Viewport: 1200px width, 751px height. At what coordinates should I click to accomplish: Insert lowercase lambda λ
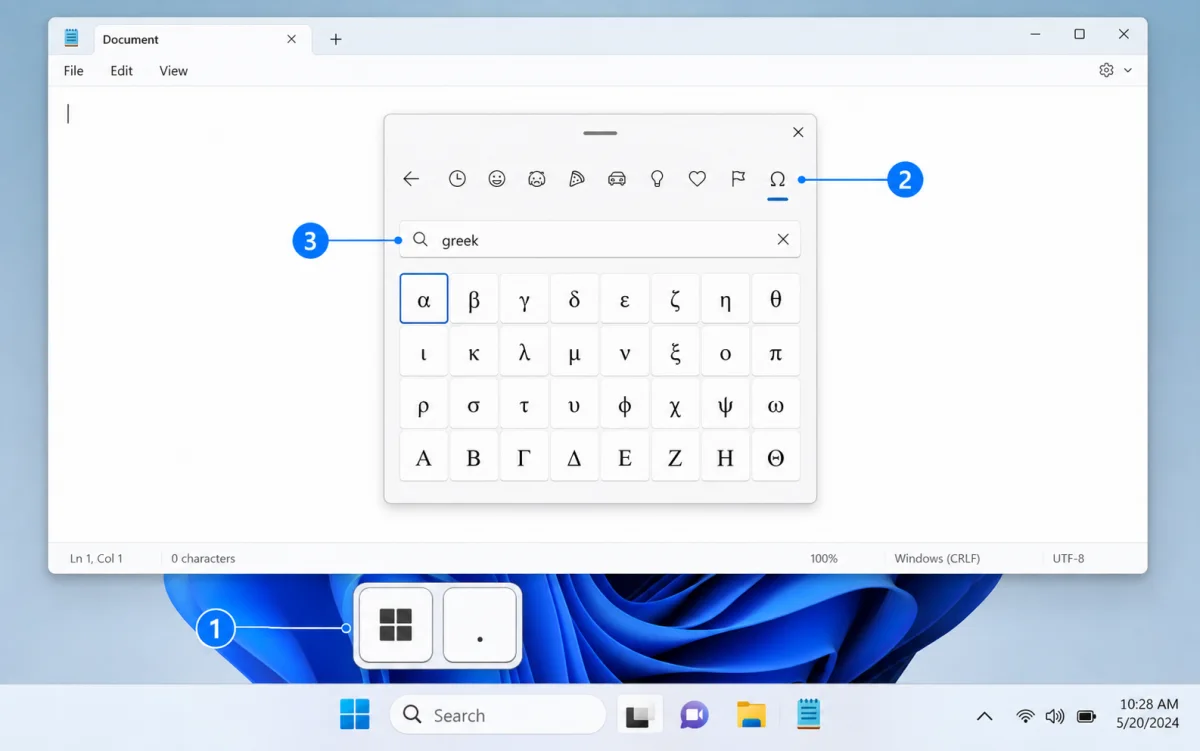click(x=524, y=352)
